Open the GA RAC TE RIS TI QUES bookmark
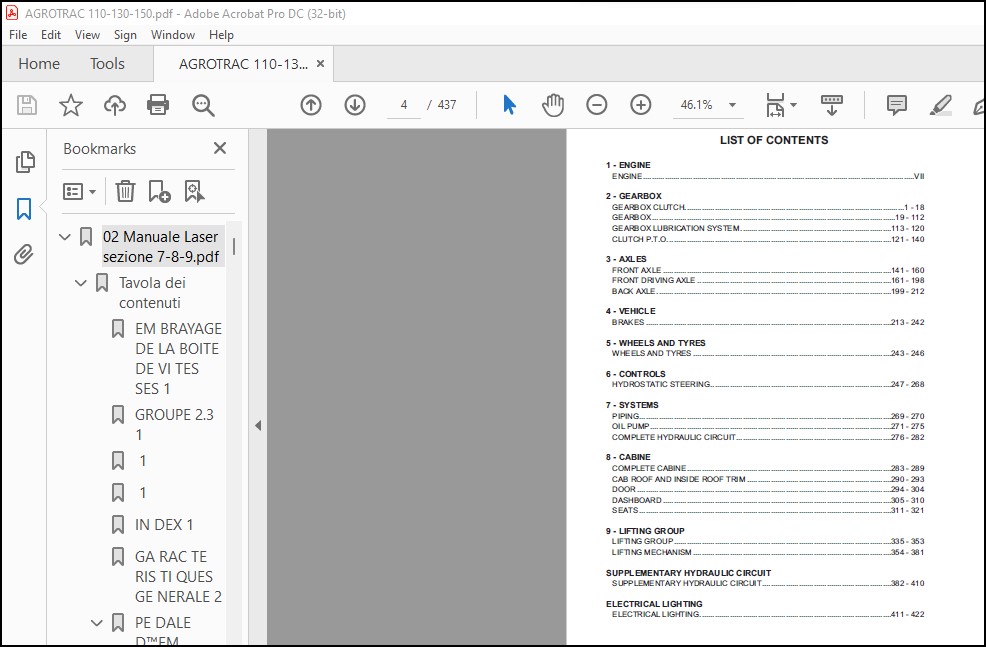Viewport: 986px width, 647px height. pyautogui.click(x=178, y=577)
